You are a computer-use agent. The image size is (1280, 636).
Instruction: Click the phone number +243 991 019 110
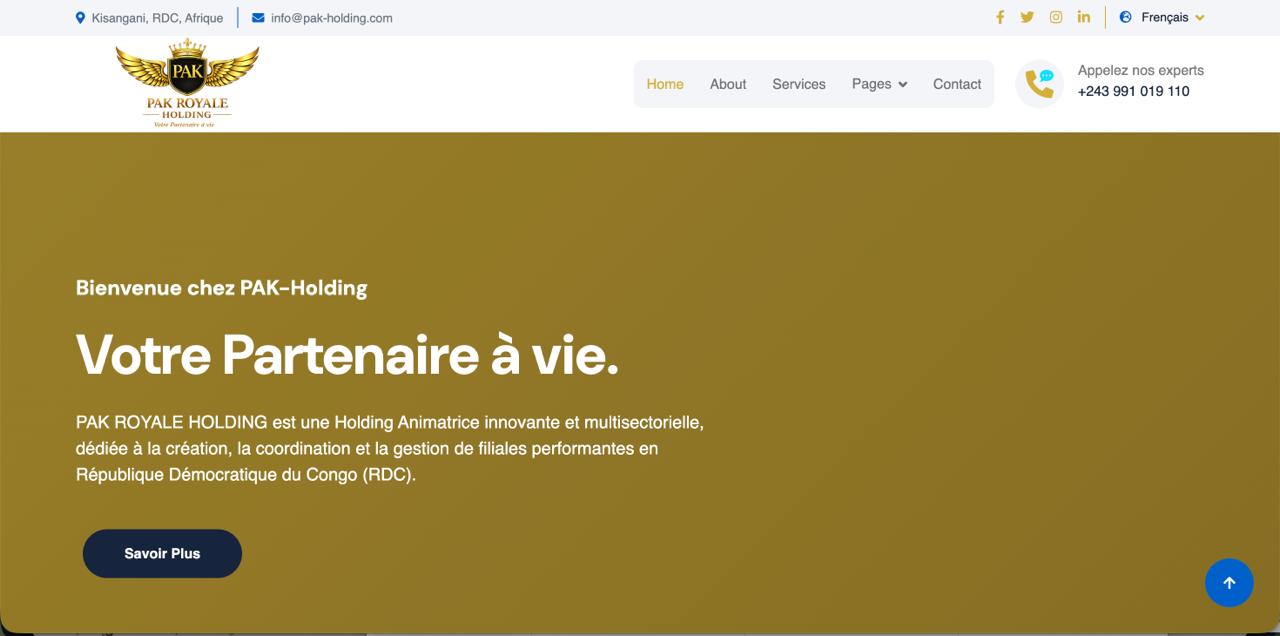pyautogui.click(x=1133, y=91)
